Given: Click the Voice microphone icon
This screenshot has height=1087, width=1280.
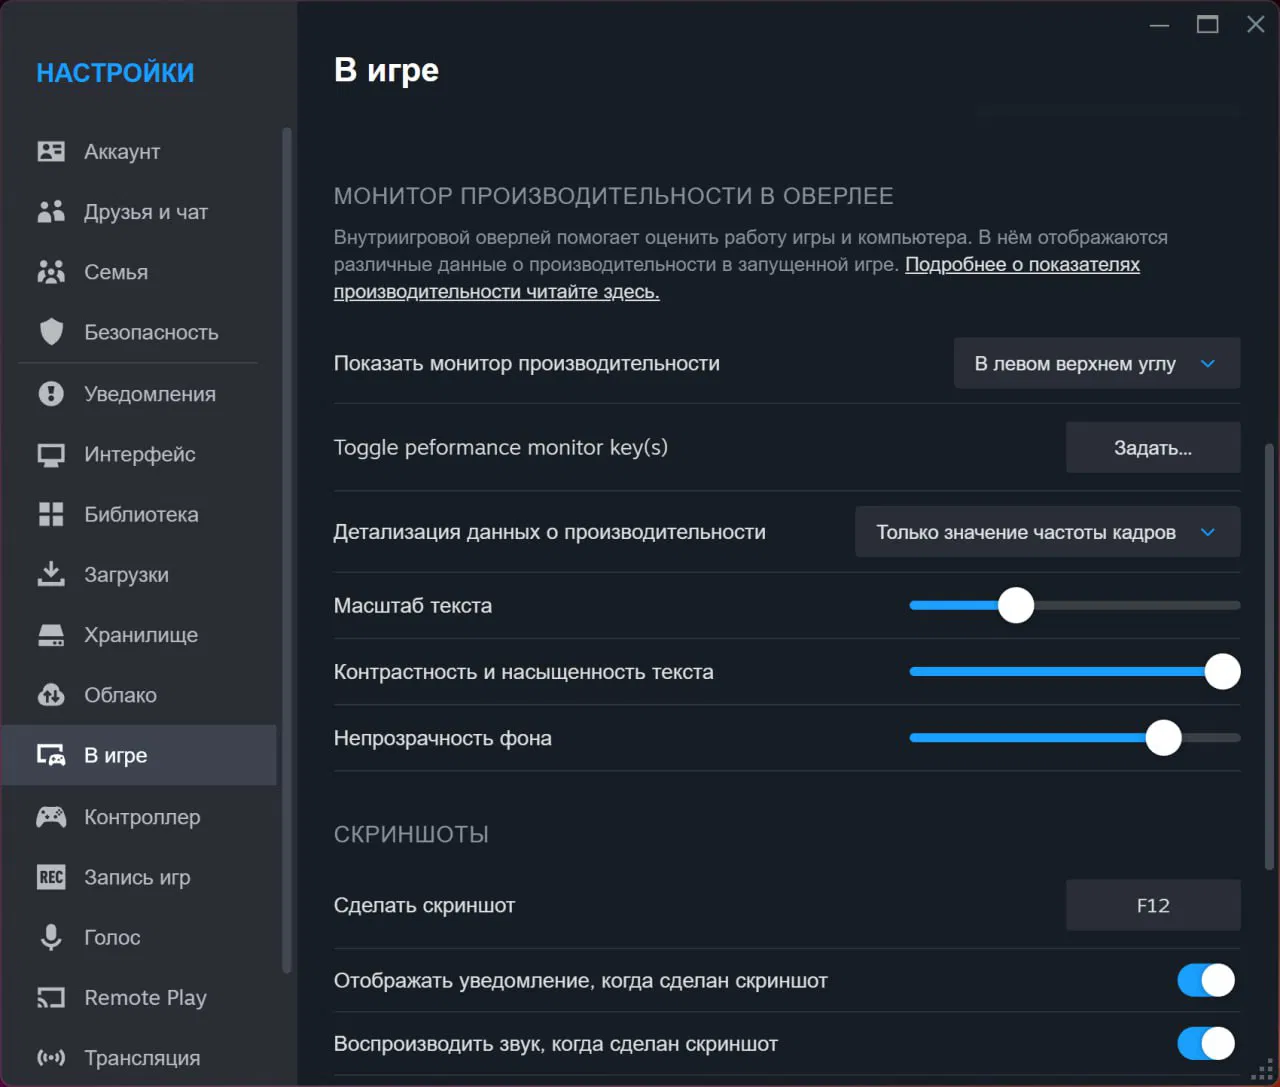Looking at the screenshot, I should (x=51, y=937).
